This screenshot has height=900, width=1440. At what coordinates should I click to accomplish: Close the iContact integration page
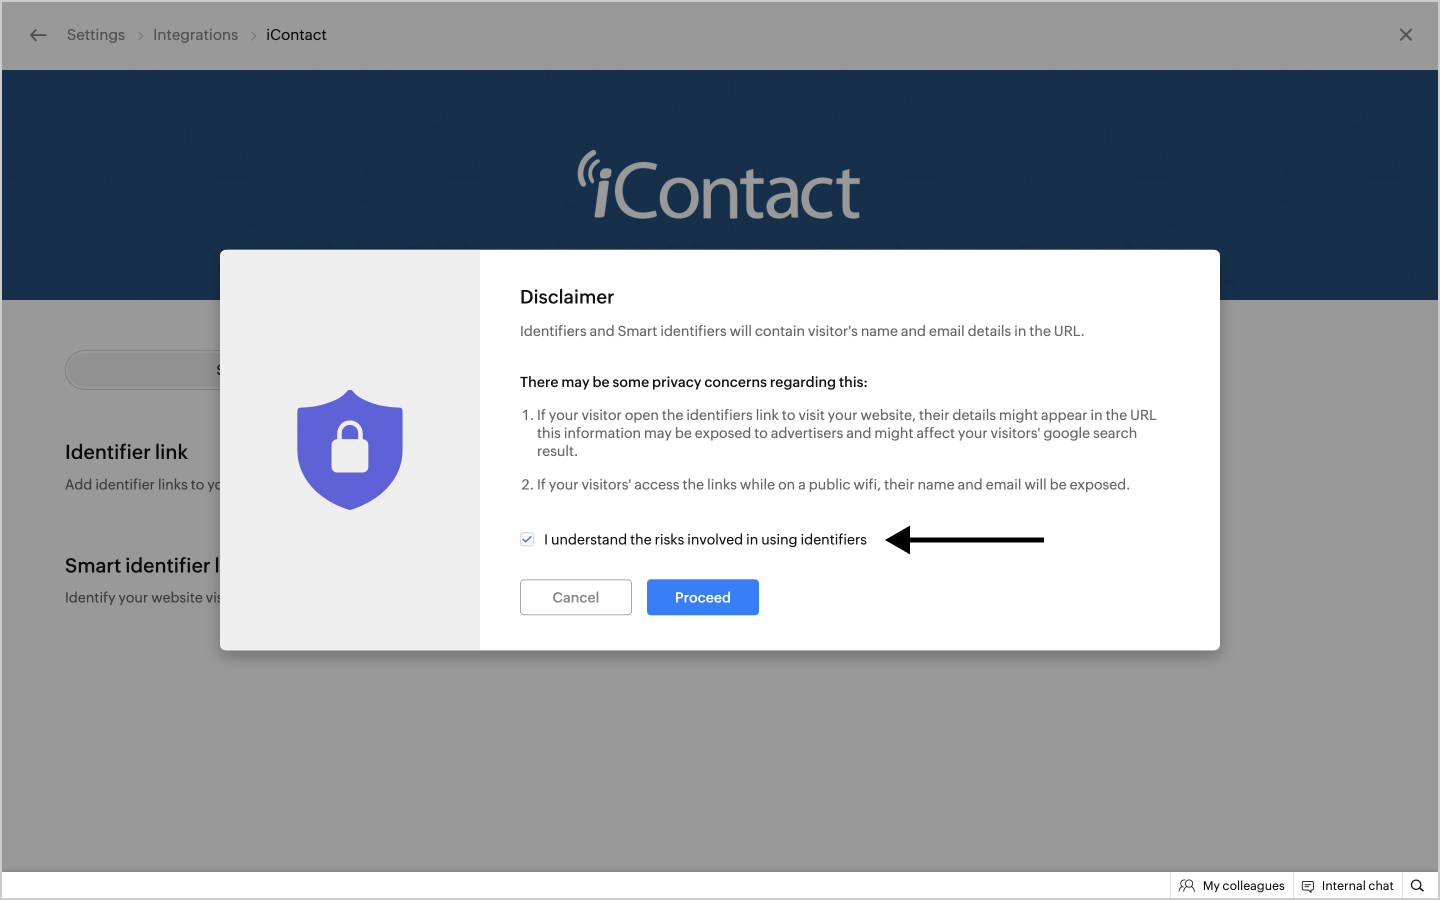pyautogui.click(x=1405, y=35)
